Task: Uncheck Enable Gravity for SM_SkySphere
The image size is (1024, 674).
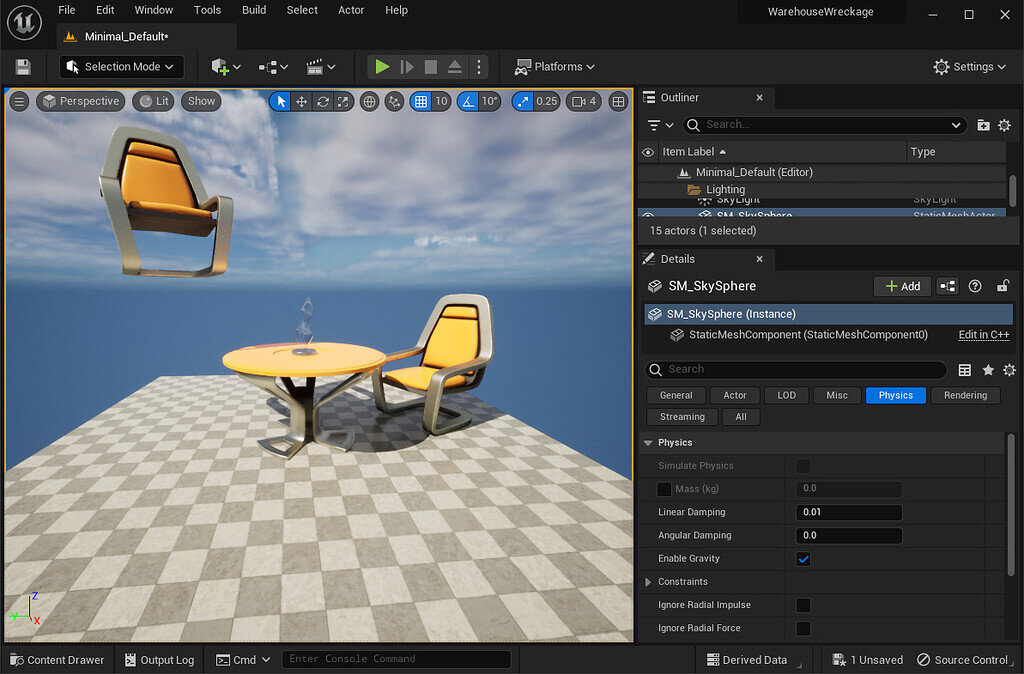Action: (x=804, y=558)
